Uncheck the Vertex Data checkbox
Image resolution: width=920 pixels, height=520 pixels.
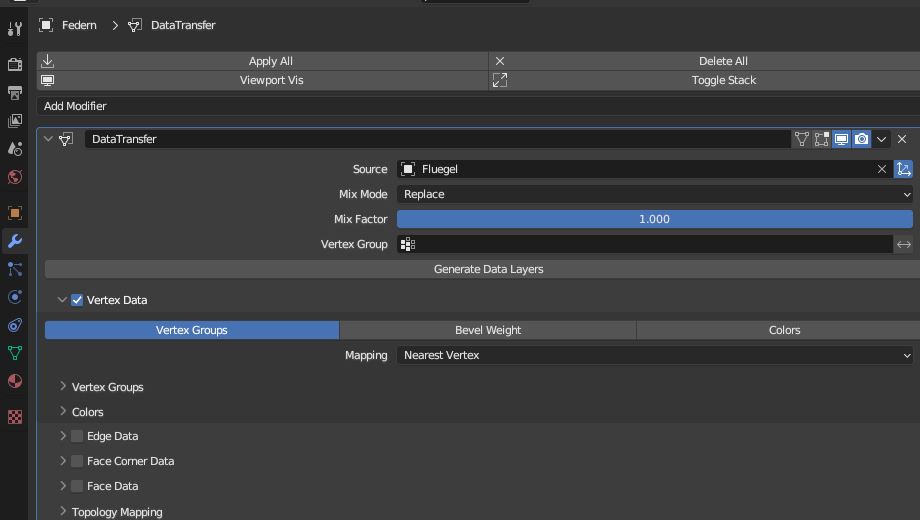(77, 300)
